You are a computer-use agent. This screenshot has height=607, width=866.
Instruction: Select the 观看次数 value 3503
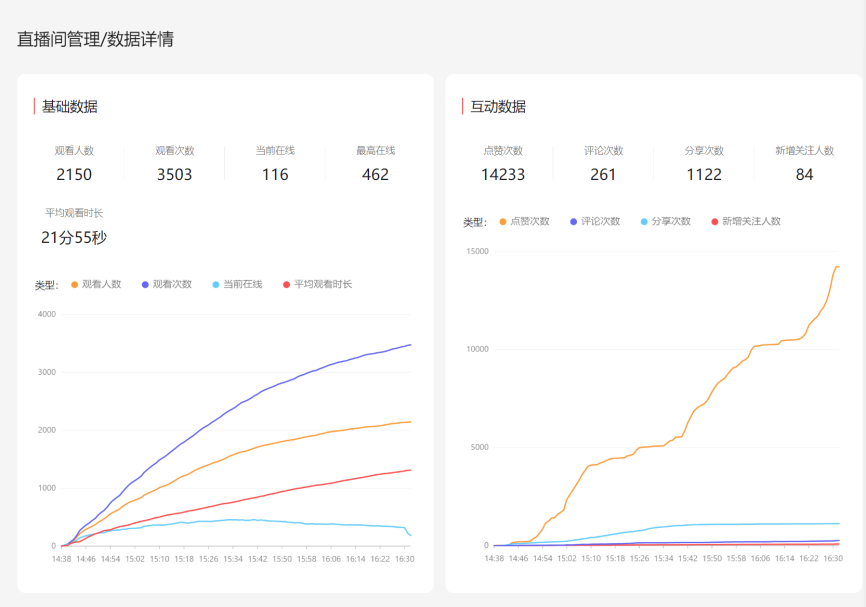175,175
